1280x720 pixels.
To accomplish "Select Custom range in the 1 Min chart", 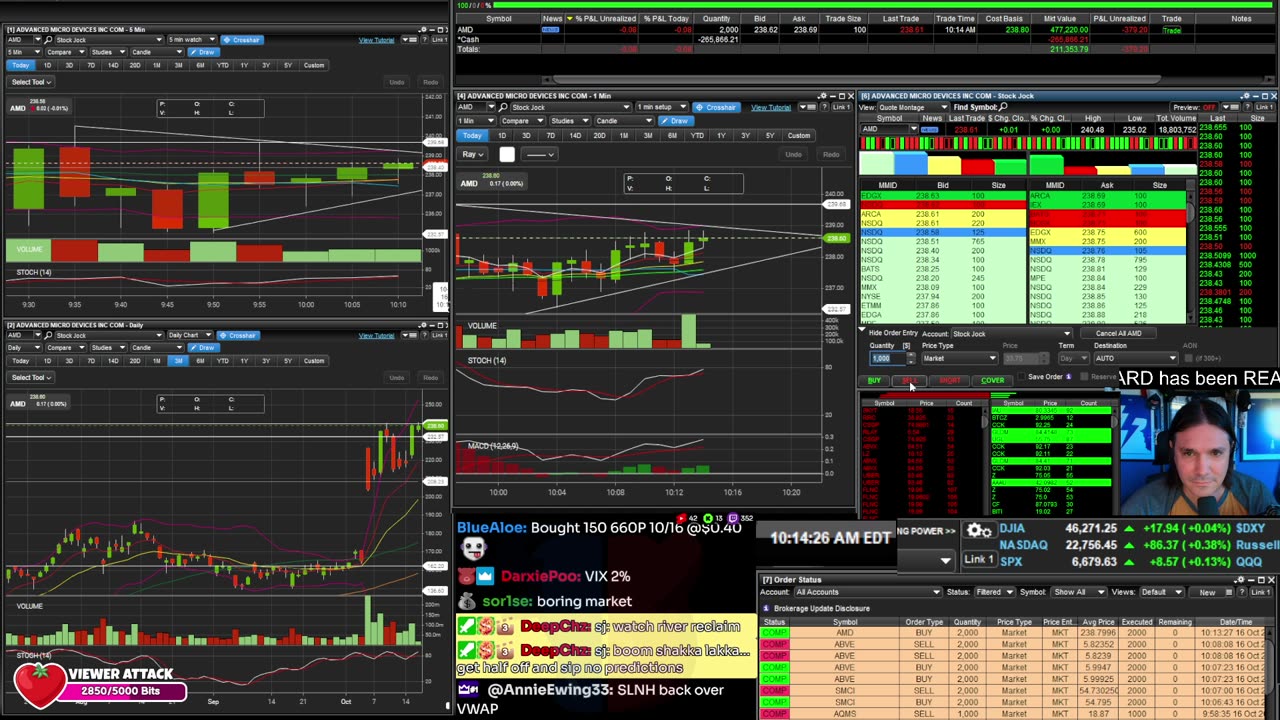I will click(x=799, y=135).
